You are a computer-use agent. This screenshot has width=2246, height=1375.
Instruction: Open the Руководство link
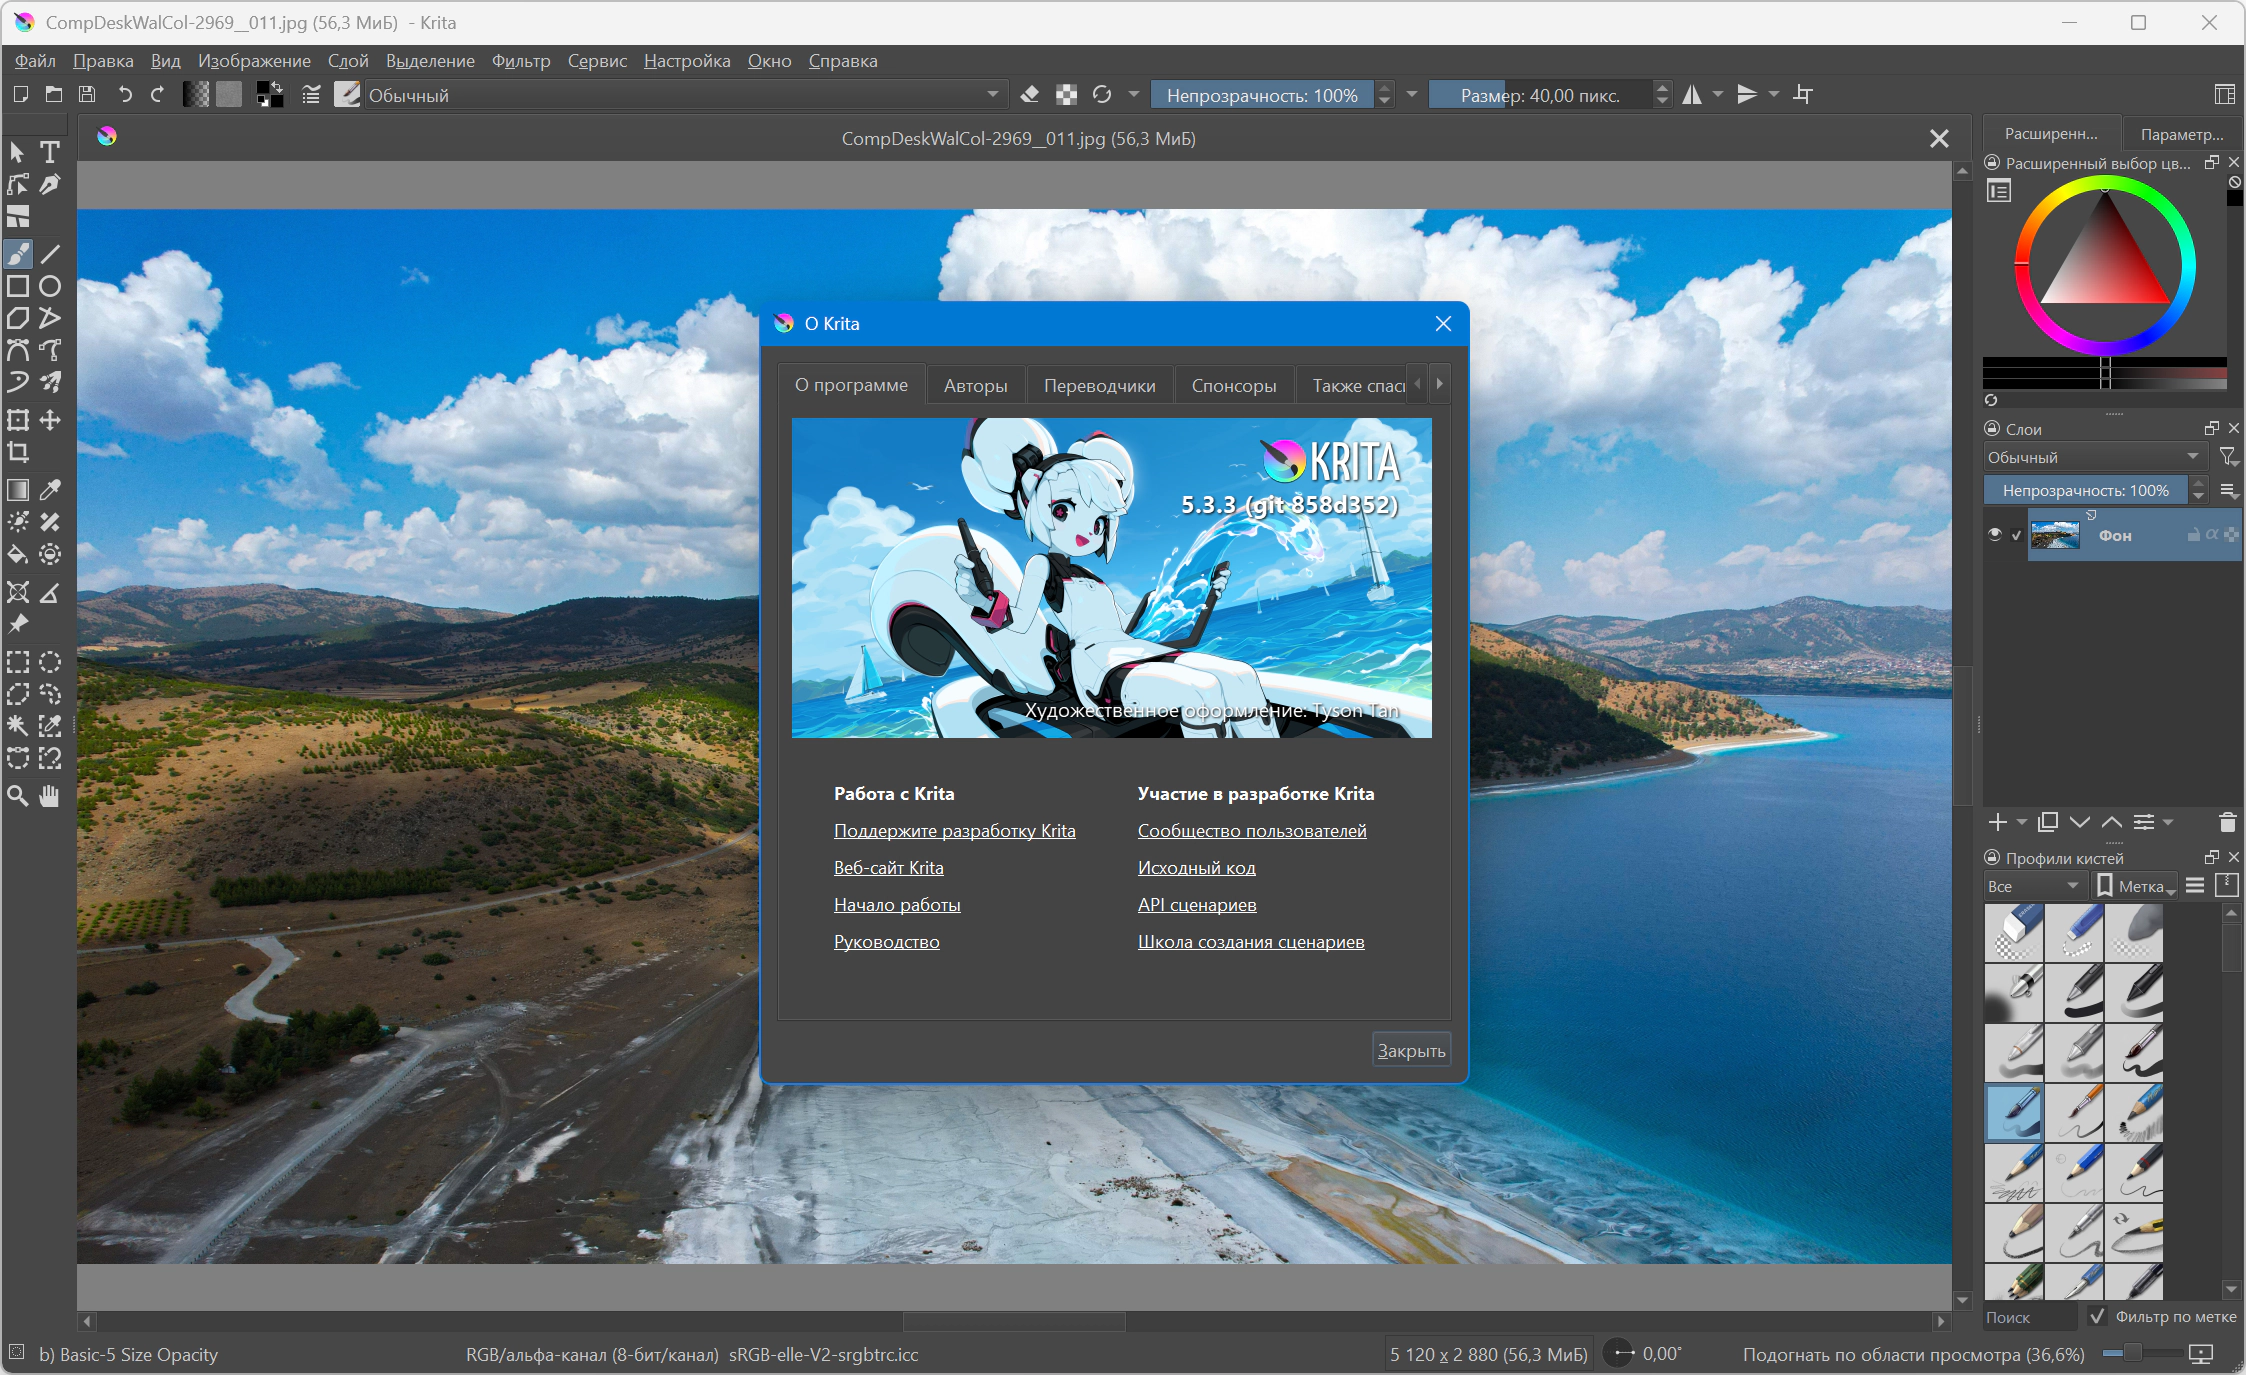887,941
